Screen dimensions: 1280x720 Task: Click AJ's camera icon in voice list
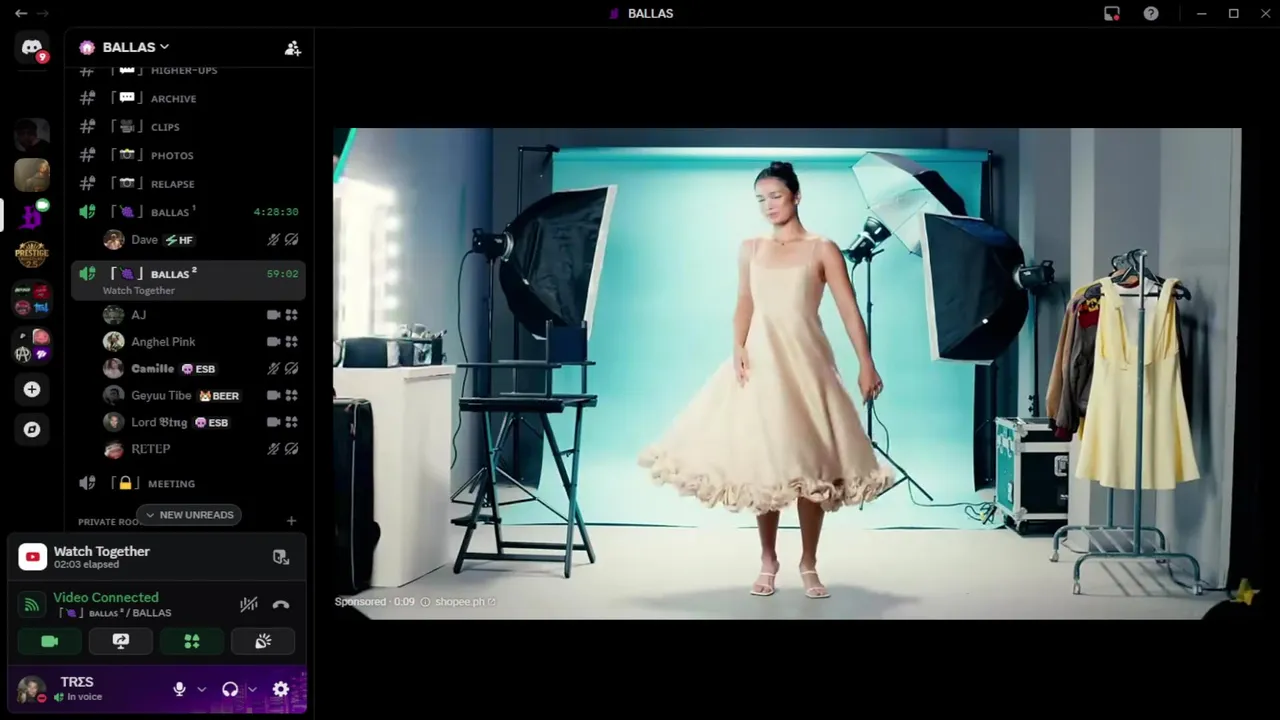(x=273, y=315)
